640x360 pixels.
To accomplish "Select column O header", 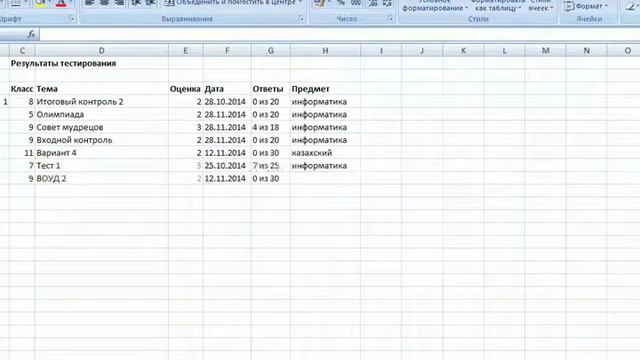I will 624,51.
